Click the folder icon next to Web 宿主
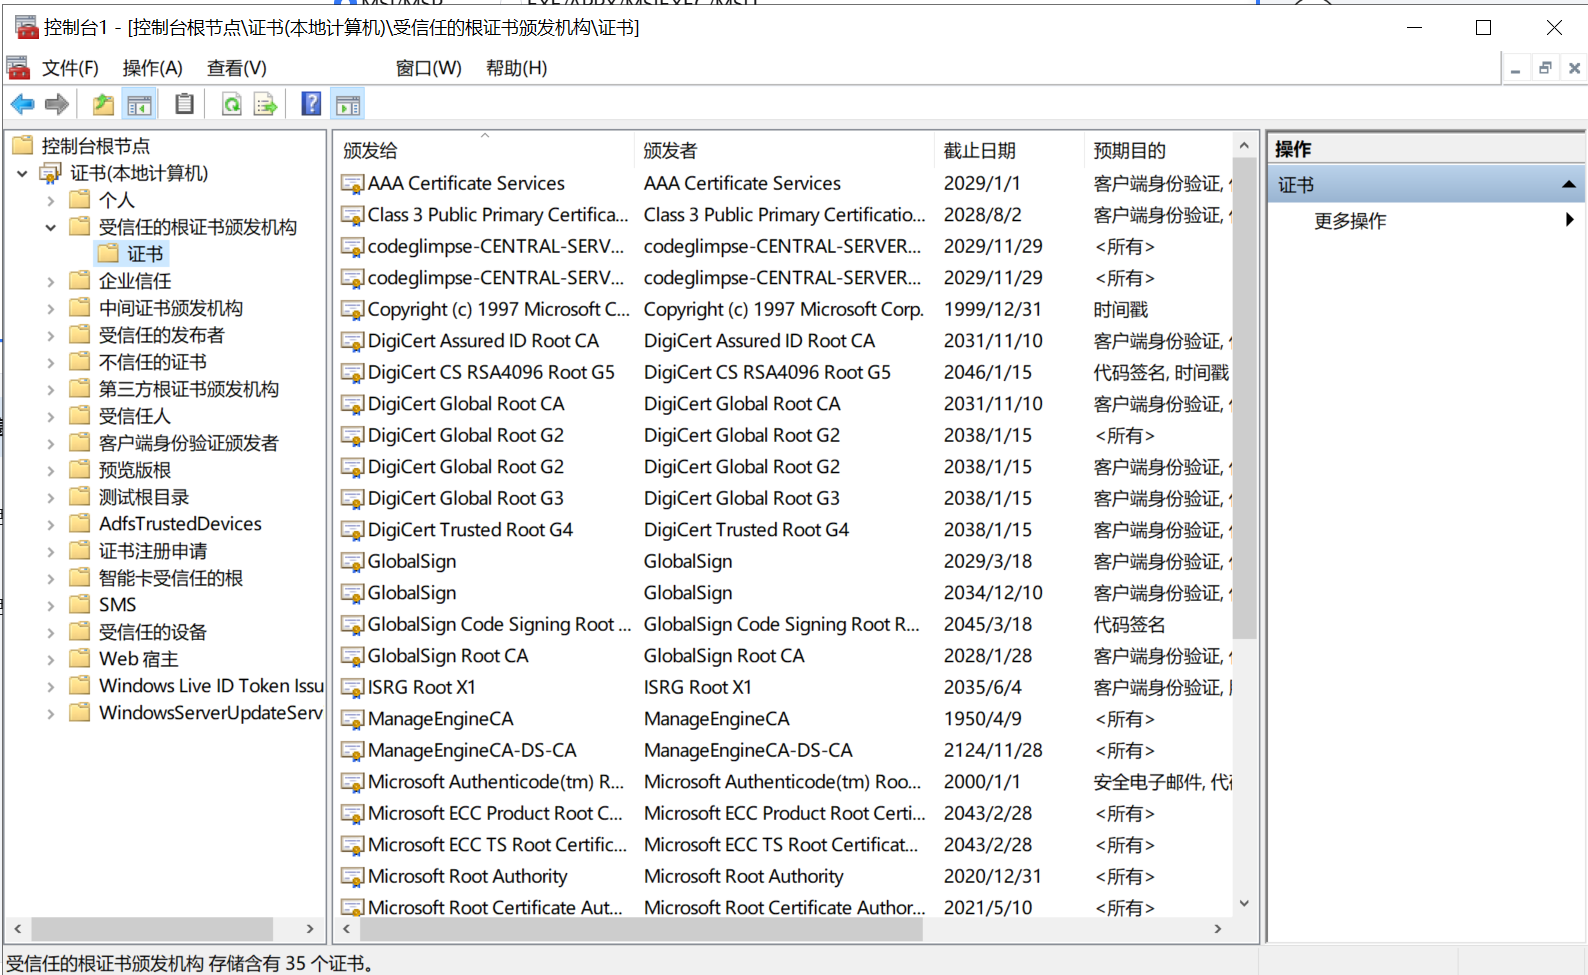The height and width of the screenshot is (975, 1588). coord(80,659)
